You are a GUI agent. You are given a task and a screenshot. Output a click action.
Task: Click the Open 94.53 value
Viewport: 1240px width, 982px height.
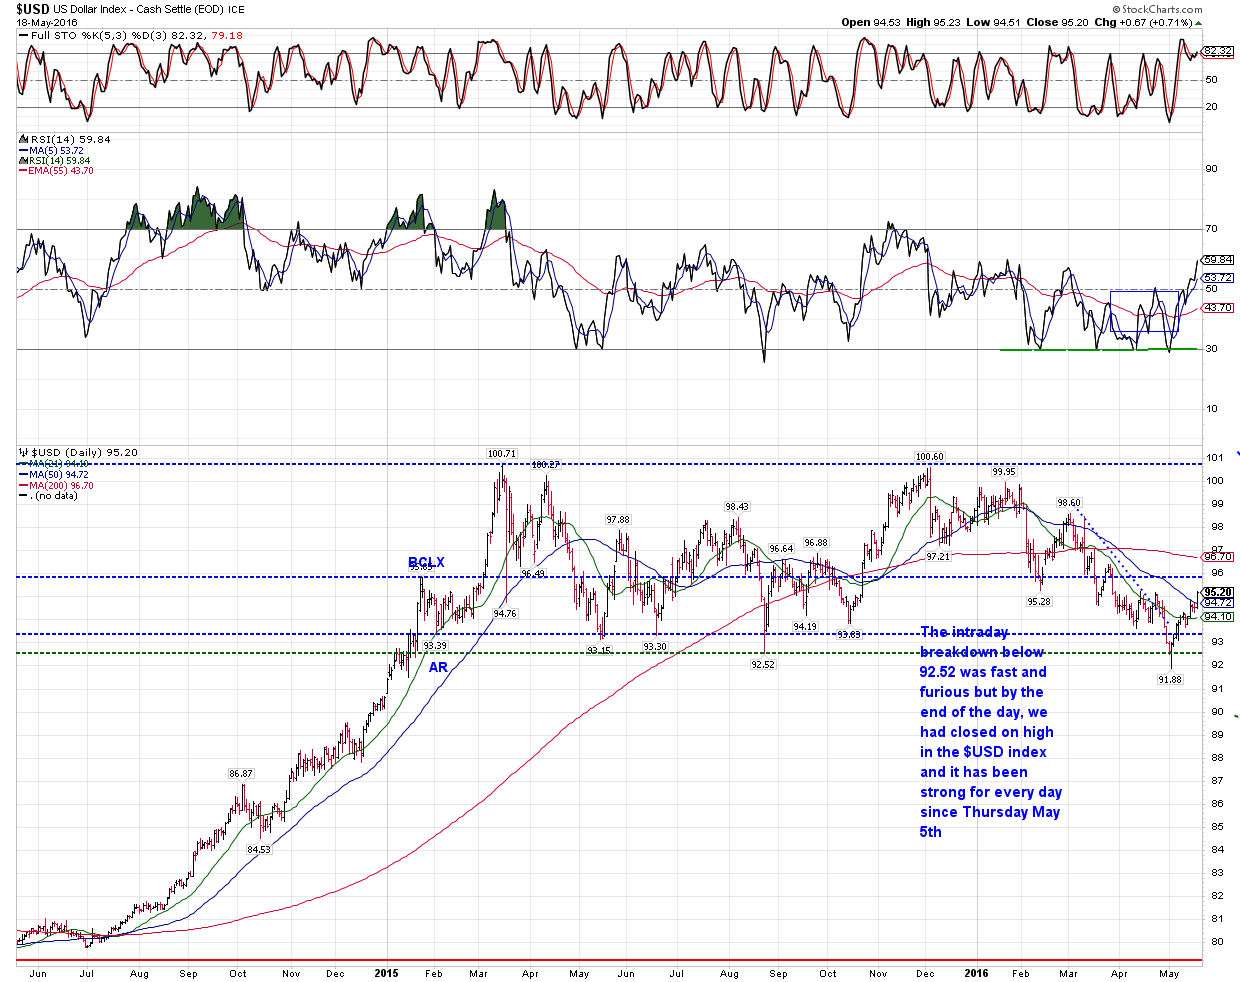point(870,22)
